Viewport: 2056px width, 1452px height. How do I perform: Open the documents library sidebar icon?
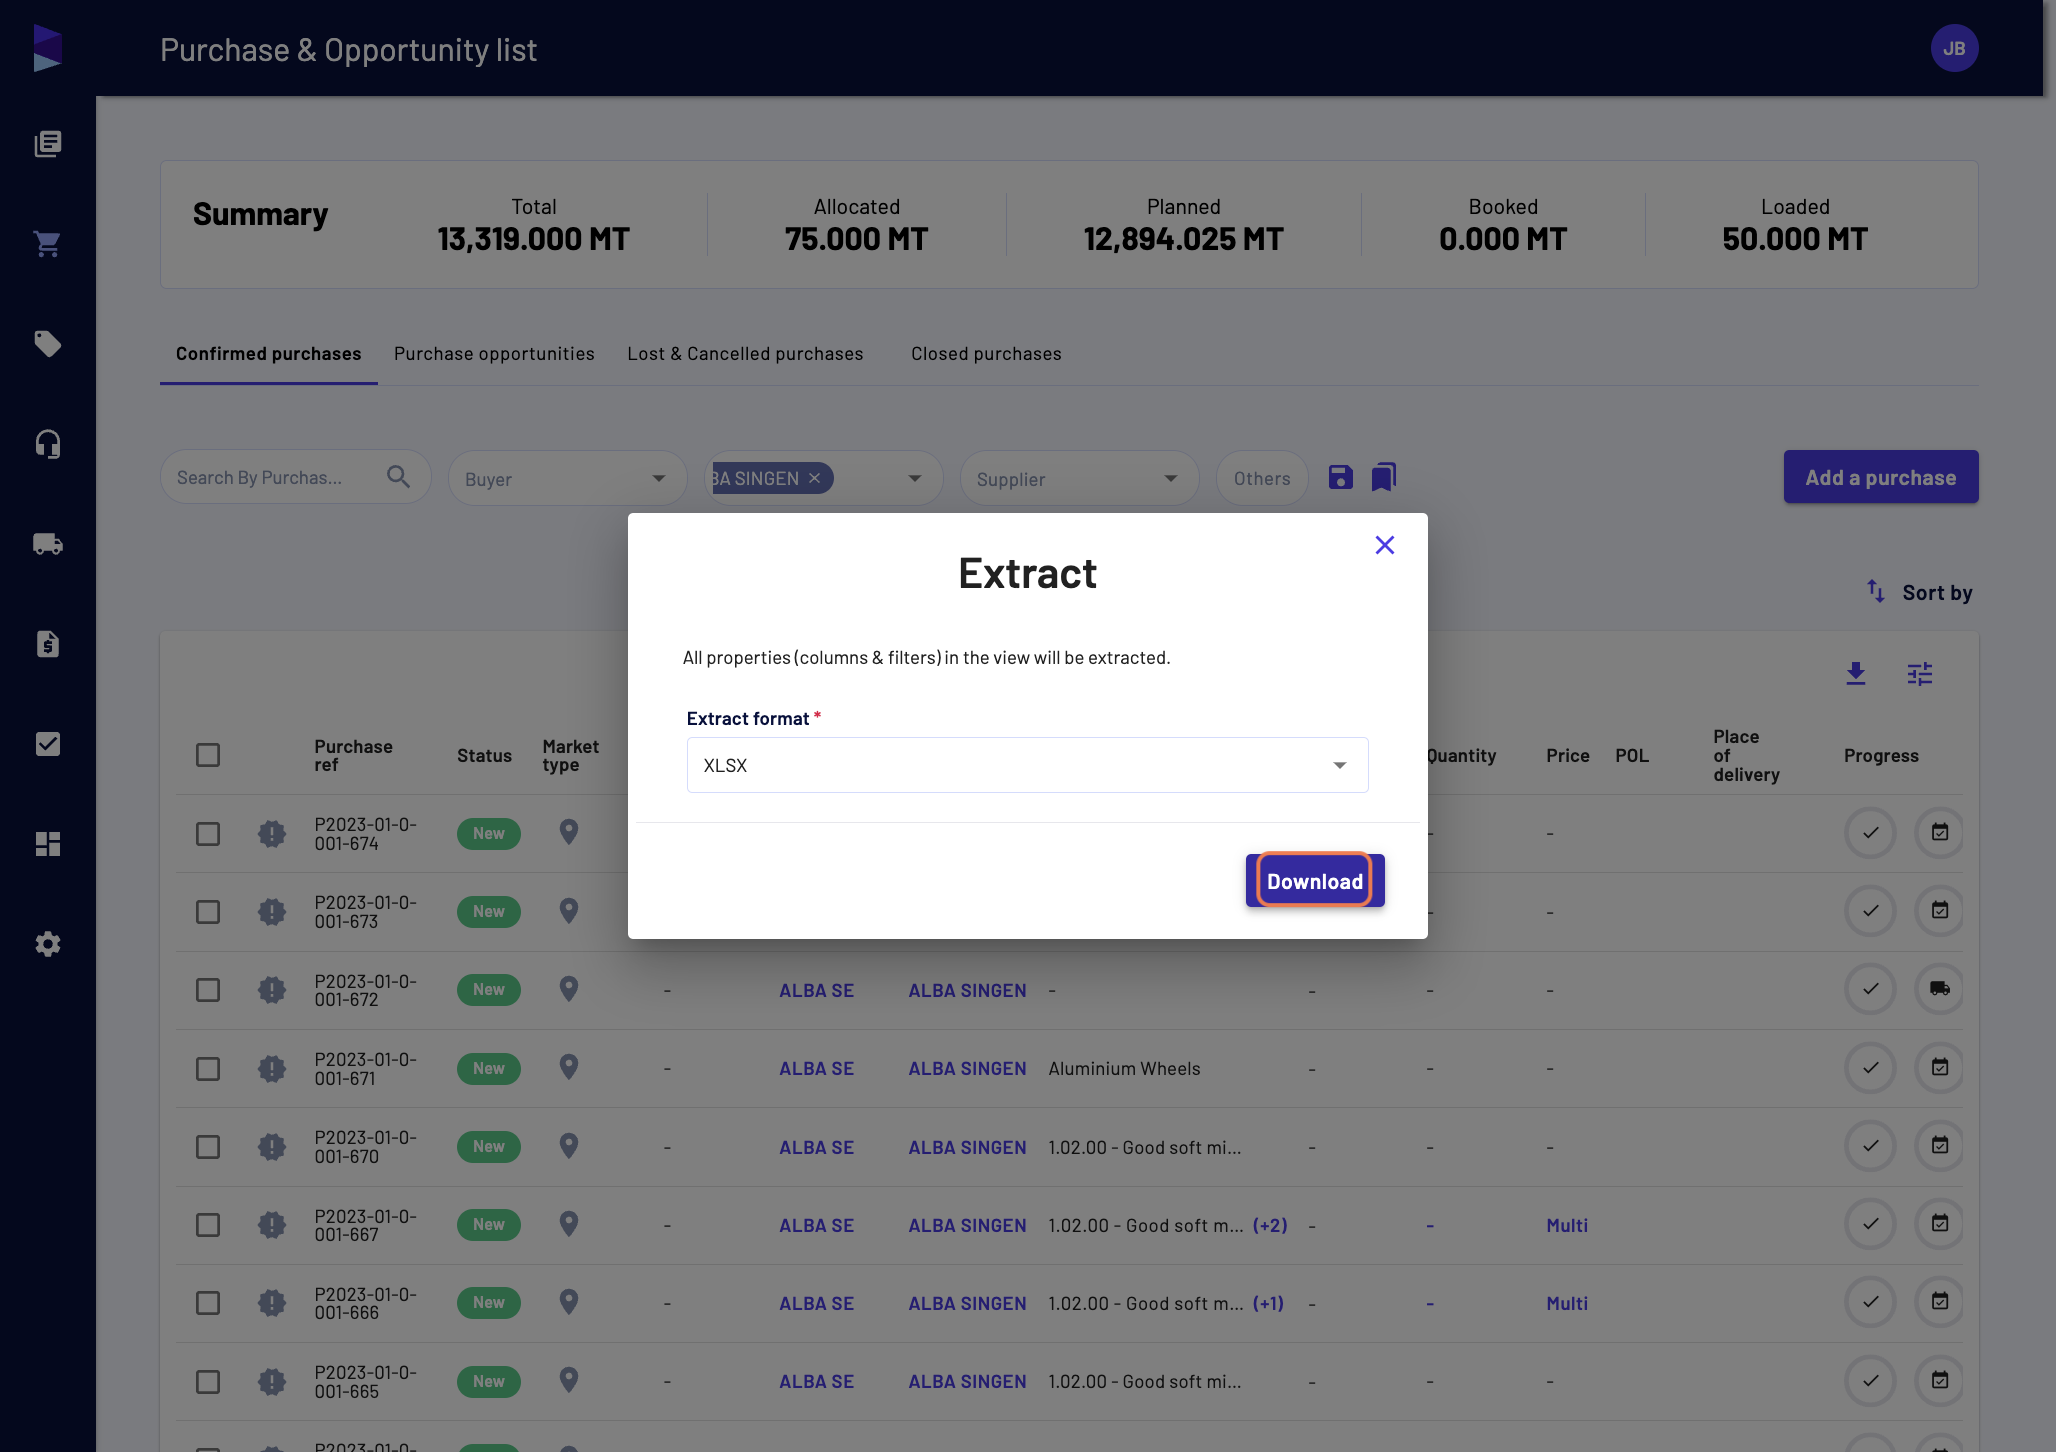pyautogui.click(x=48, y=144)
